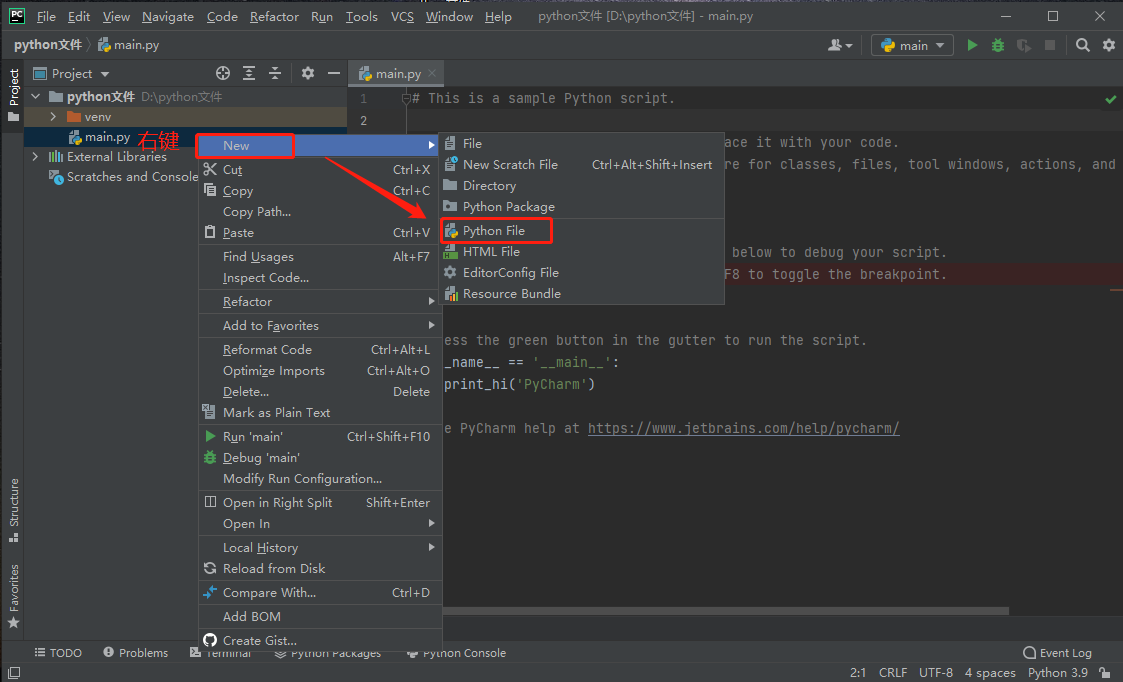This screenshot has height=682, width=1123.
Task: Click Python 3.9 interpreter in status bar
Action: [1057, 673]
